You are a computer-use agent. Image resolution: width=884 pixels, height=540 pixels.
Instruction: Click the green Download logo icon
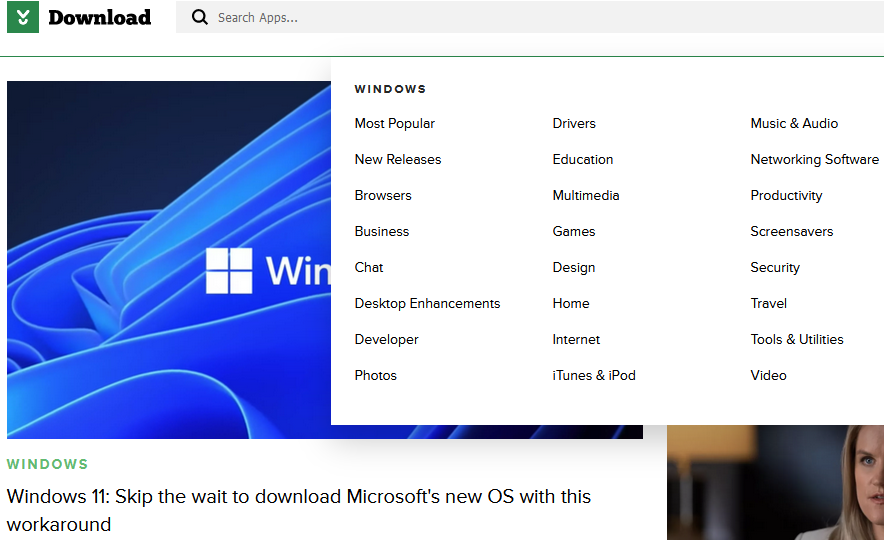point(23,17)
